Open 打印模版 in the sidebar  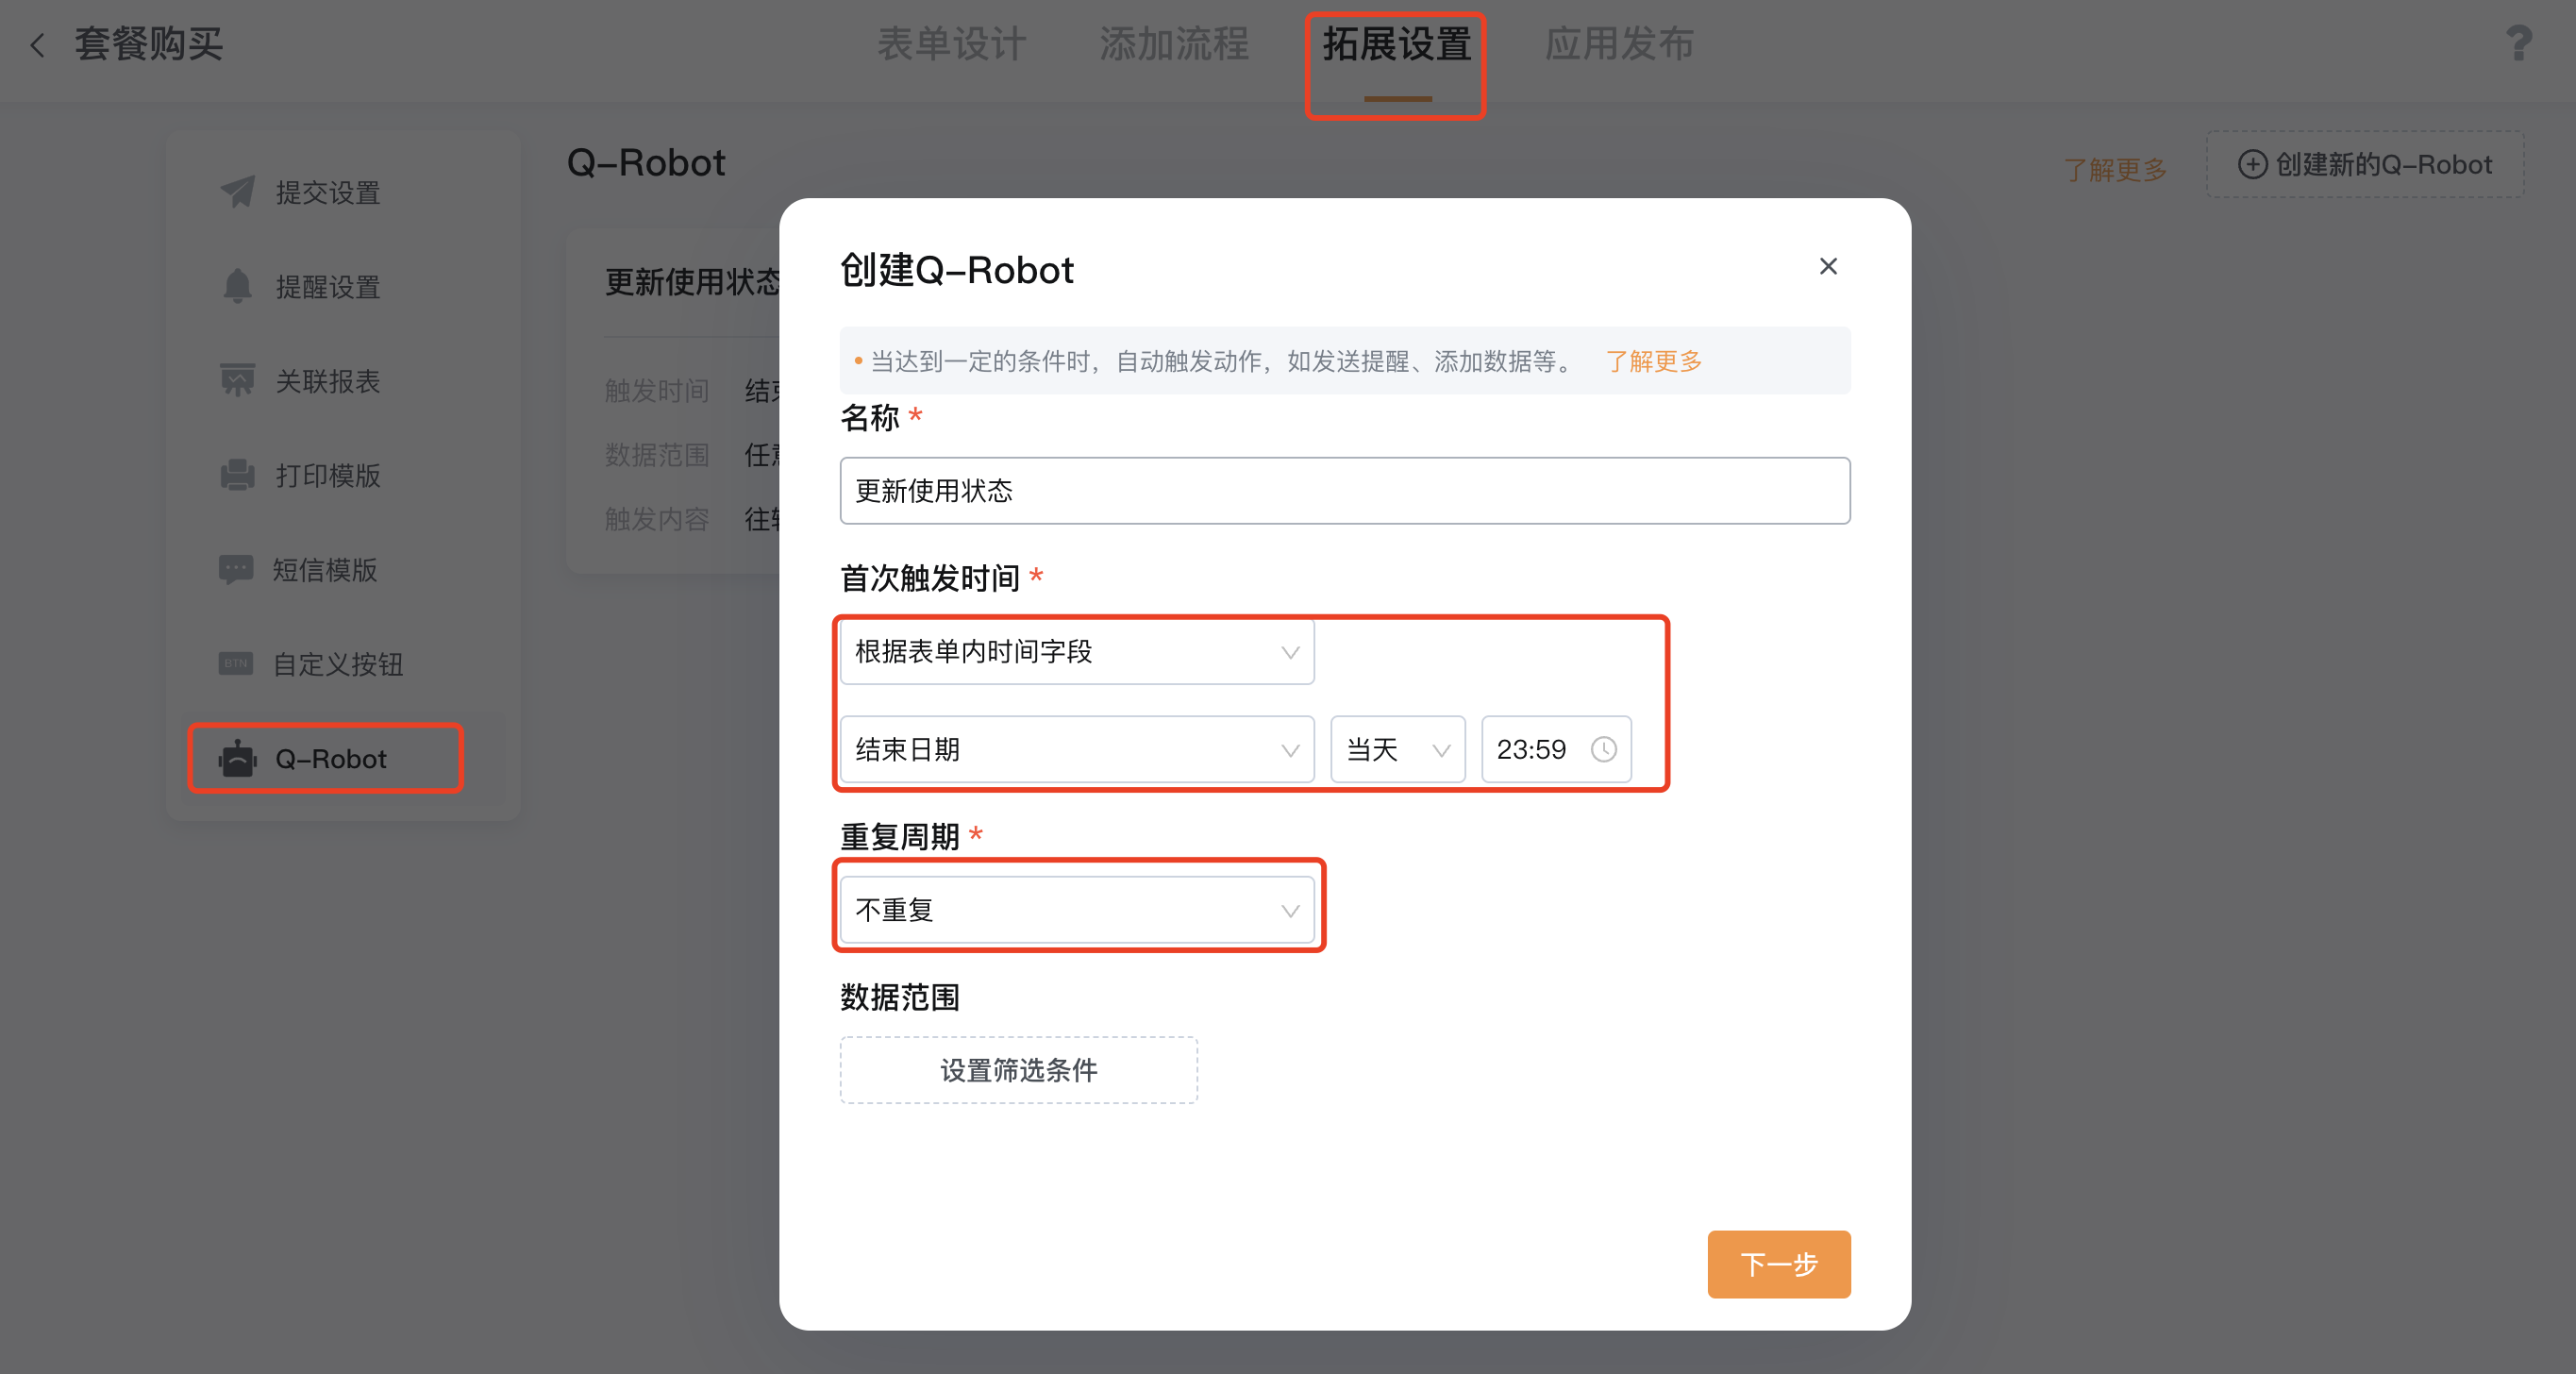[343, 475]
